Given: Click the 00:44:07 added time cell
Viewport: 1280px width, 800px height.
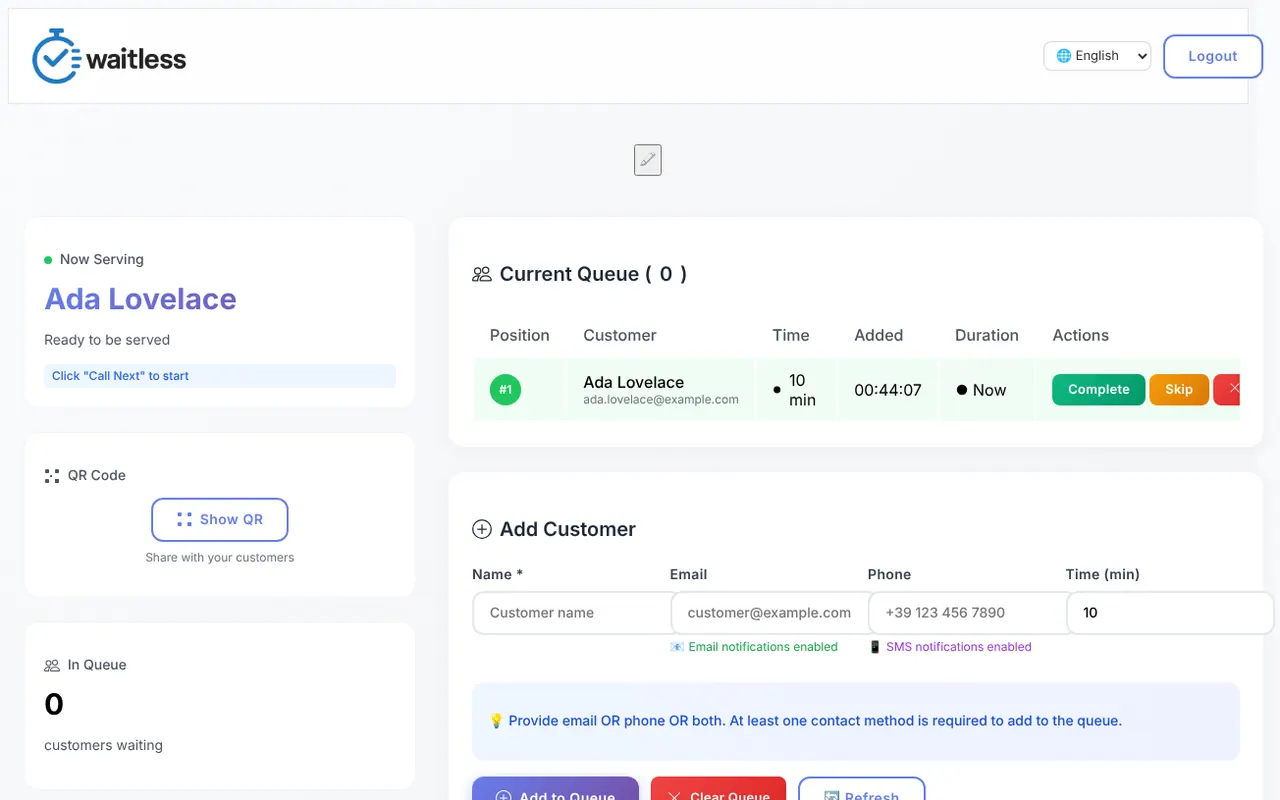Looking at the screenshot, I should [888, 390].
